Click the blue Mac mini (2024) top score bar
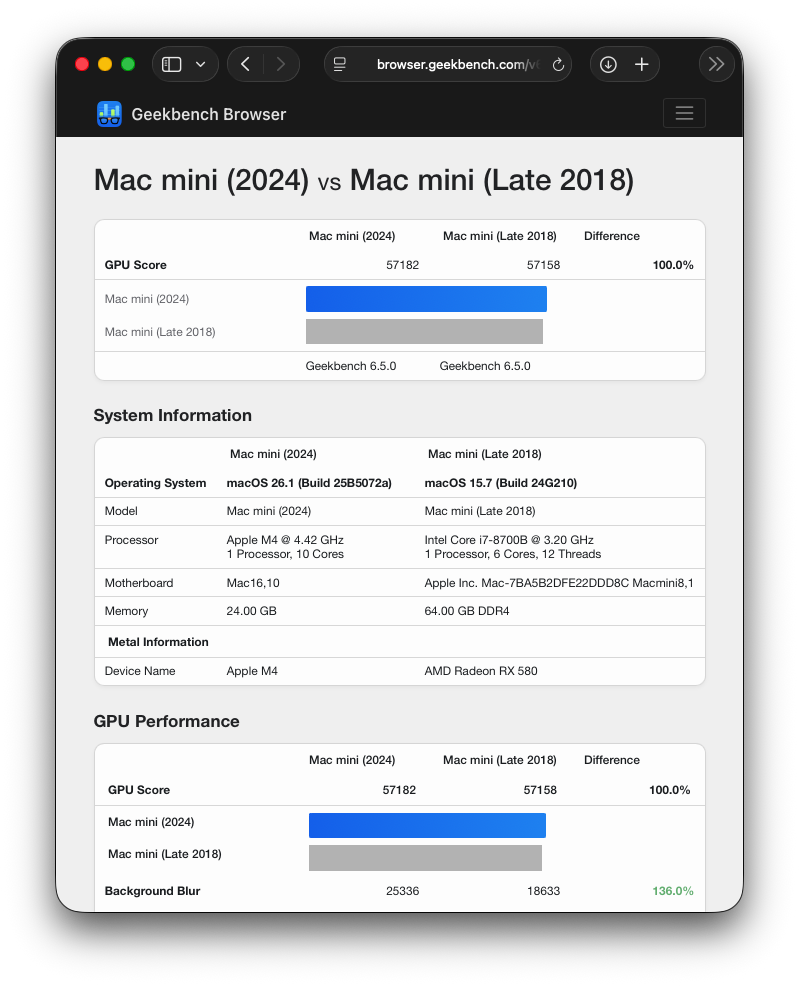 [x=426, y=299]
